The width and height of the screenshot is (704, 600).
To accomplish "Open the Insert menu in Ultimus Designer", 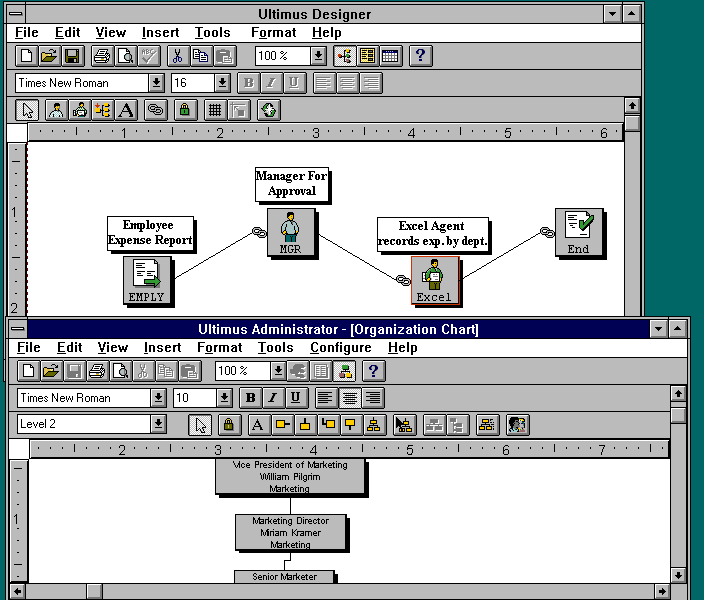I will (160, 33).
